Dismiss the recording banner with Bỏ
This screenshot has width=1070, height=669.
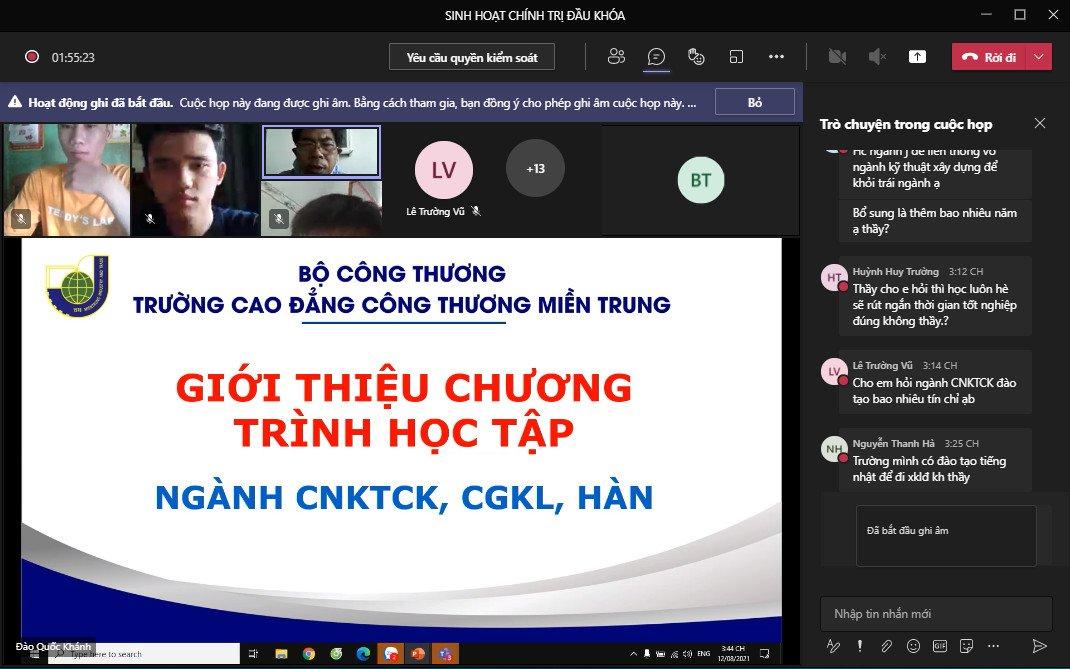(x=755, y=101)
